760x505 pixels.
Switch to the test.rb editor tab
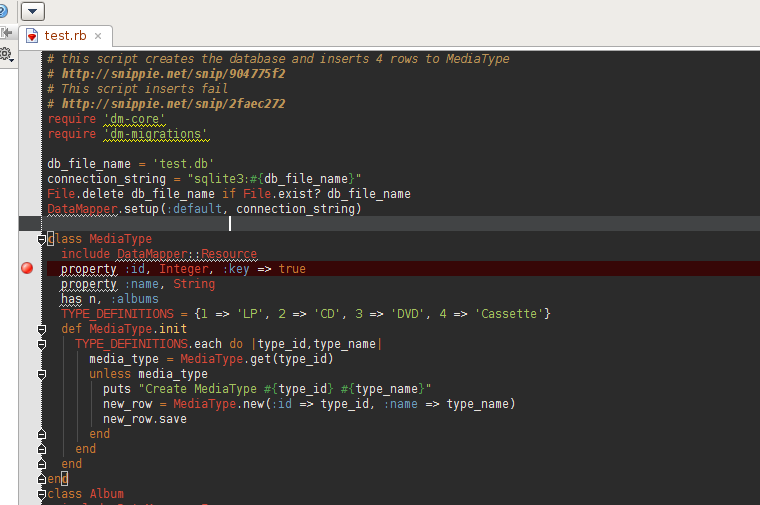click(65, 36)
